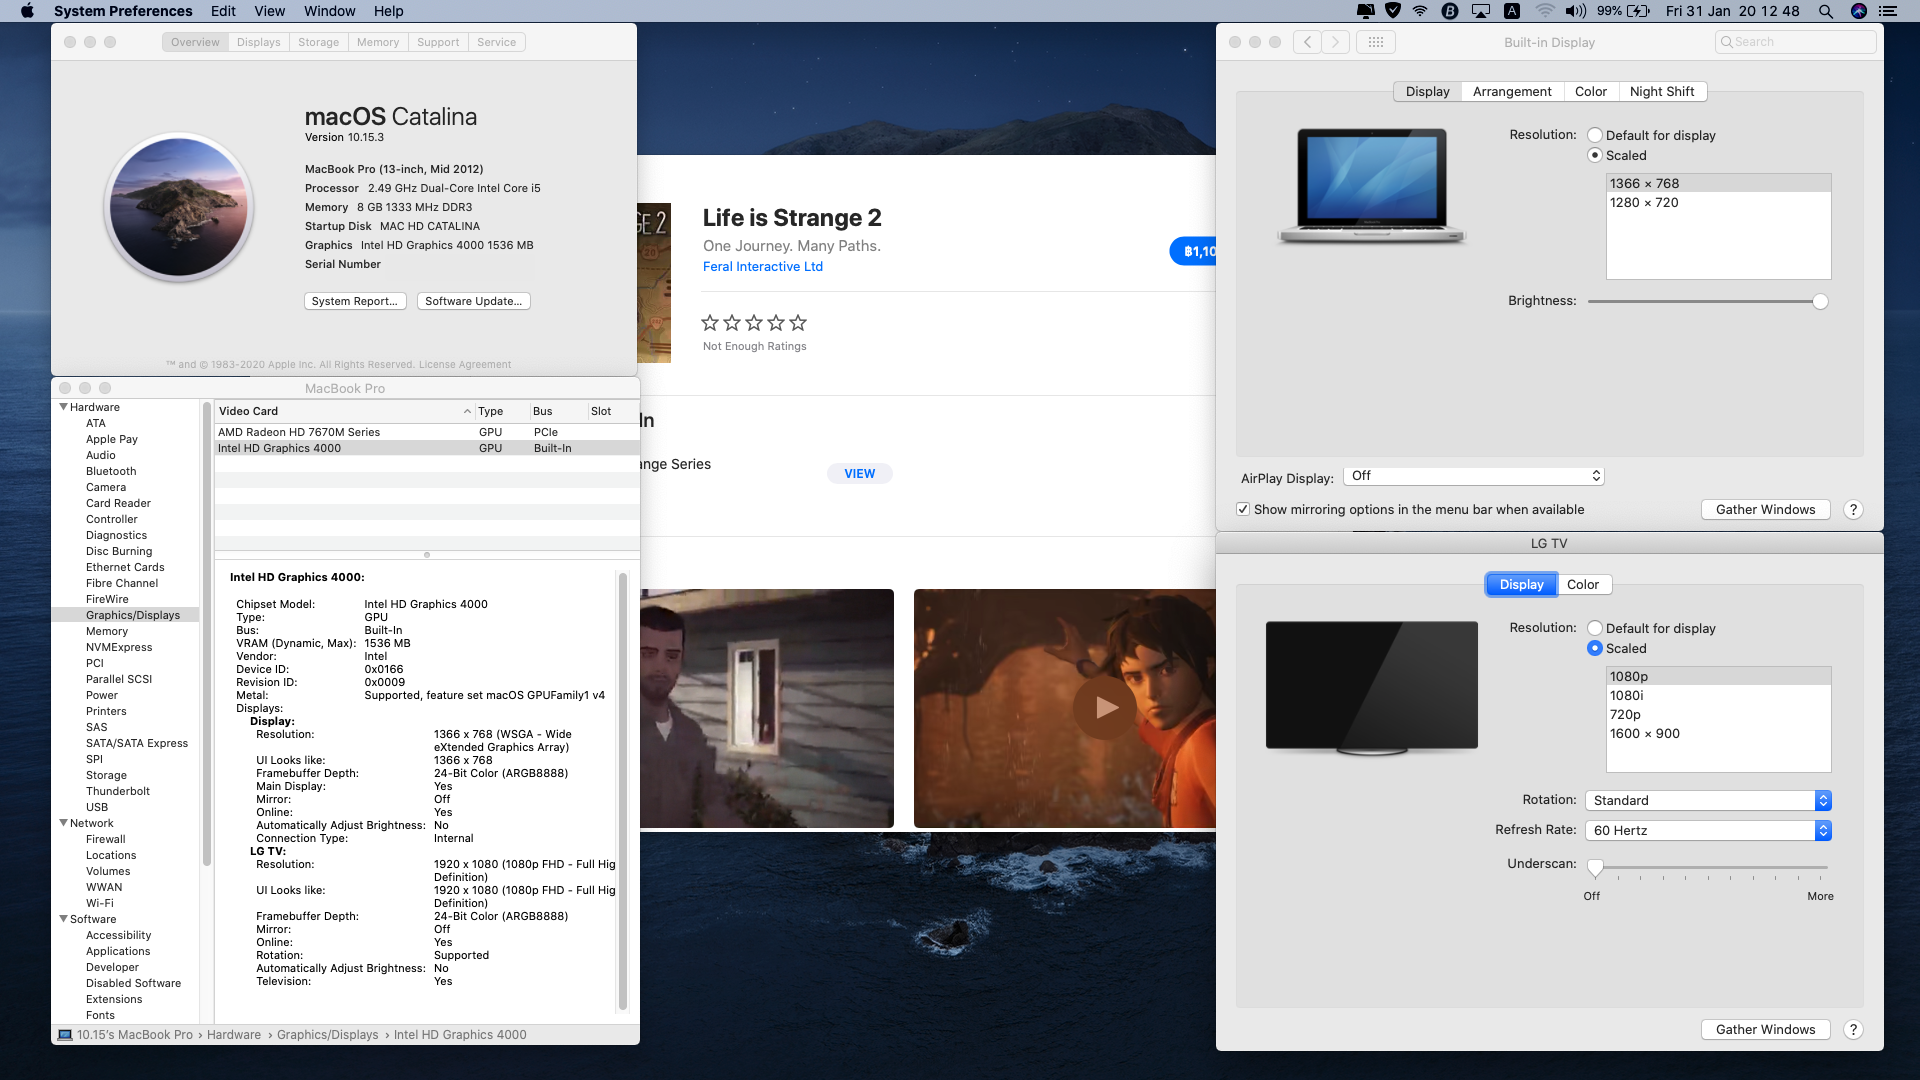1920x1080 pixels.
Task: Click help button in the LG TV window
Action: (x=1853, y=1030)
